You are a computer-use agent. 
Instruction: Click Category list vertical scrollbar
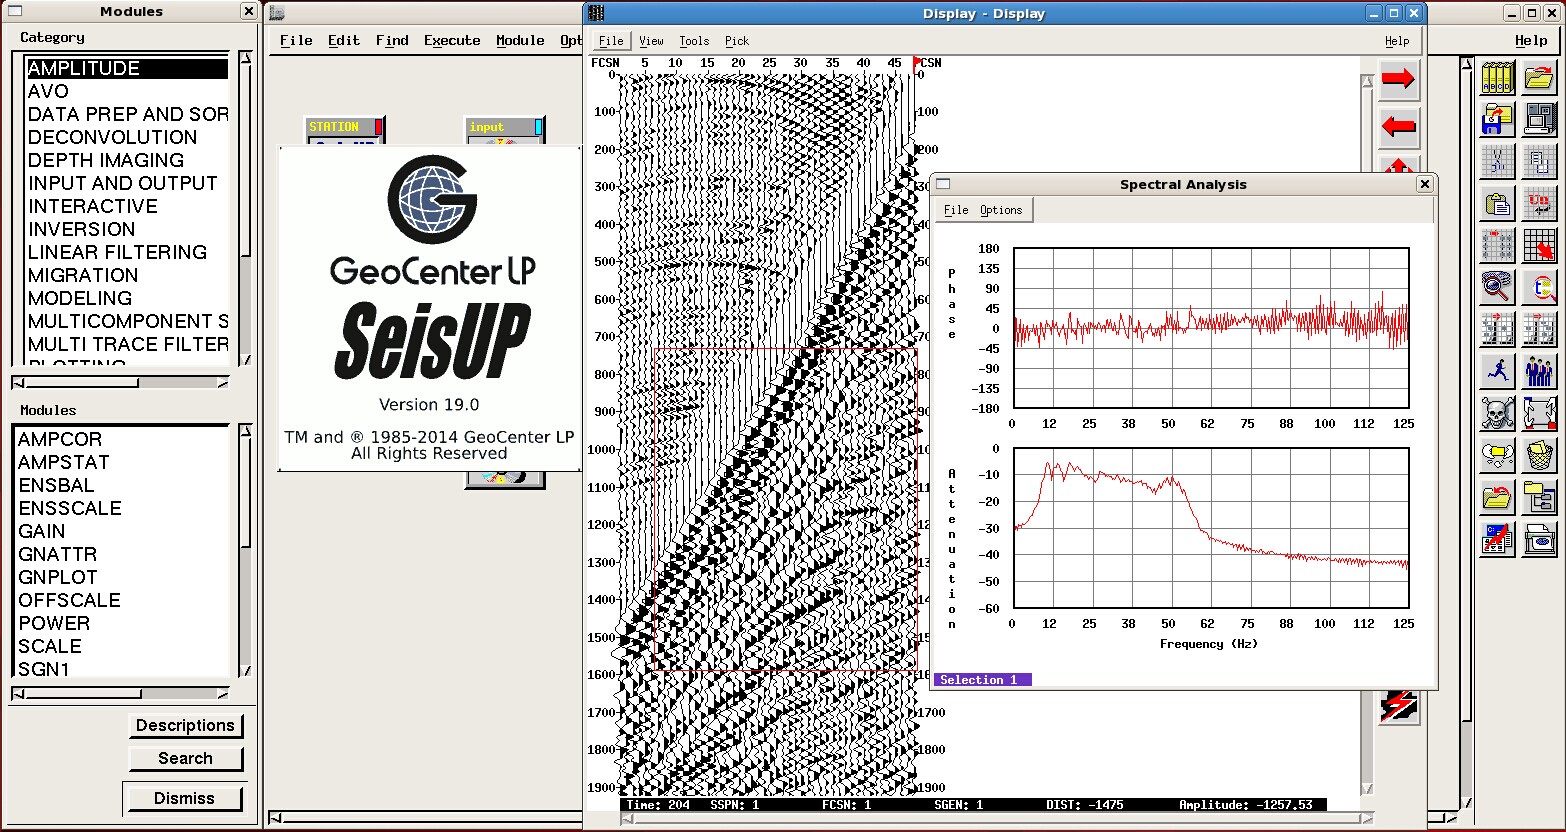[245, 208]
